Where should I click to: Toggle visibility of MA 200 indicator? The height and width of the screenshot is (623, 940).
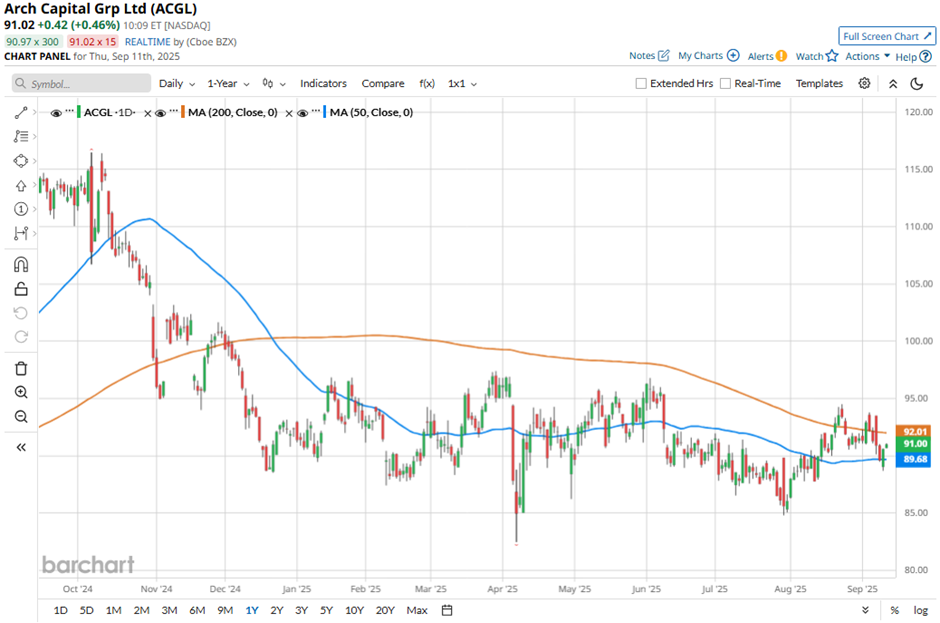coord(160,113)
